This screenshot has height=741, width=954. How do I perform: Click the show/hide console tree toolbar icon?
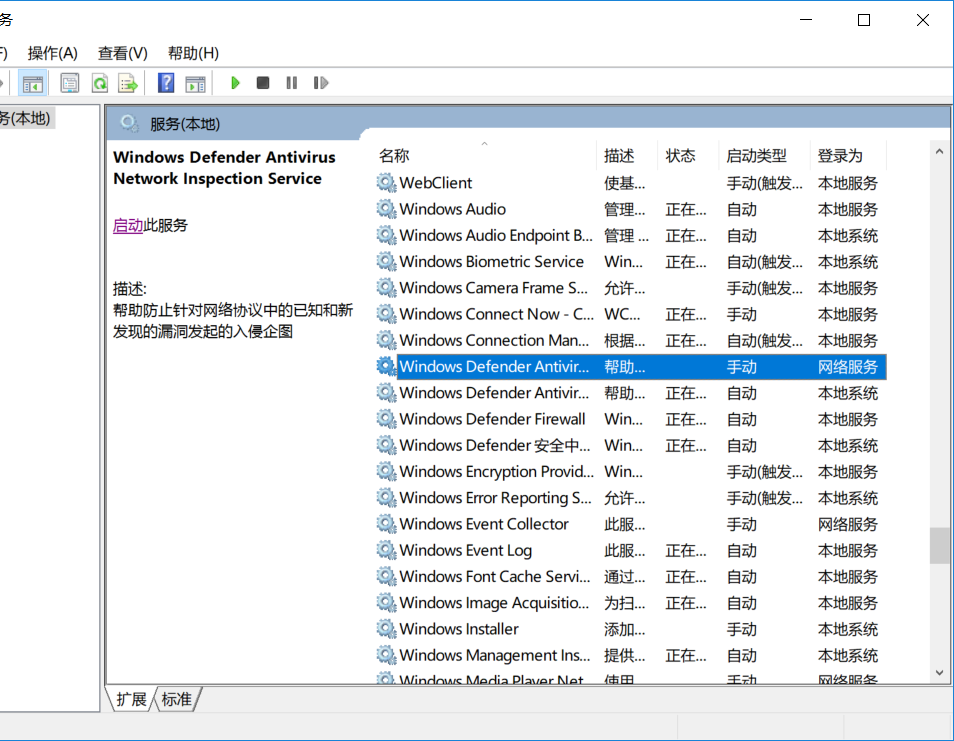[32, 83]
